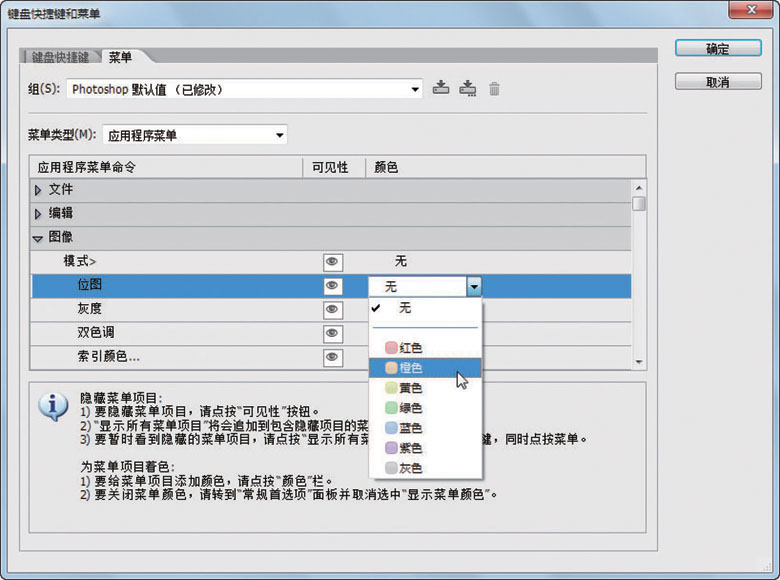Choose 红色 from the color list
This screenshot has height=580, width=780.
coord(410,348)
